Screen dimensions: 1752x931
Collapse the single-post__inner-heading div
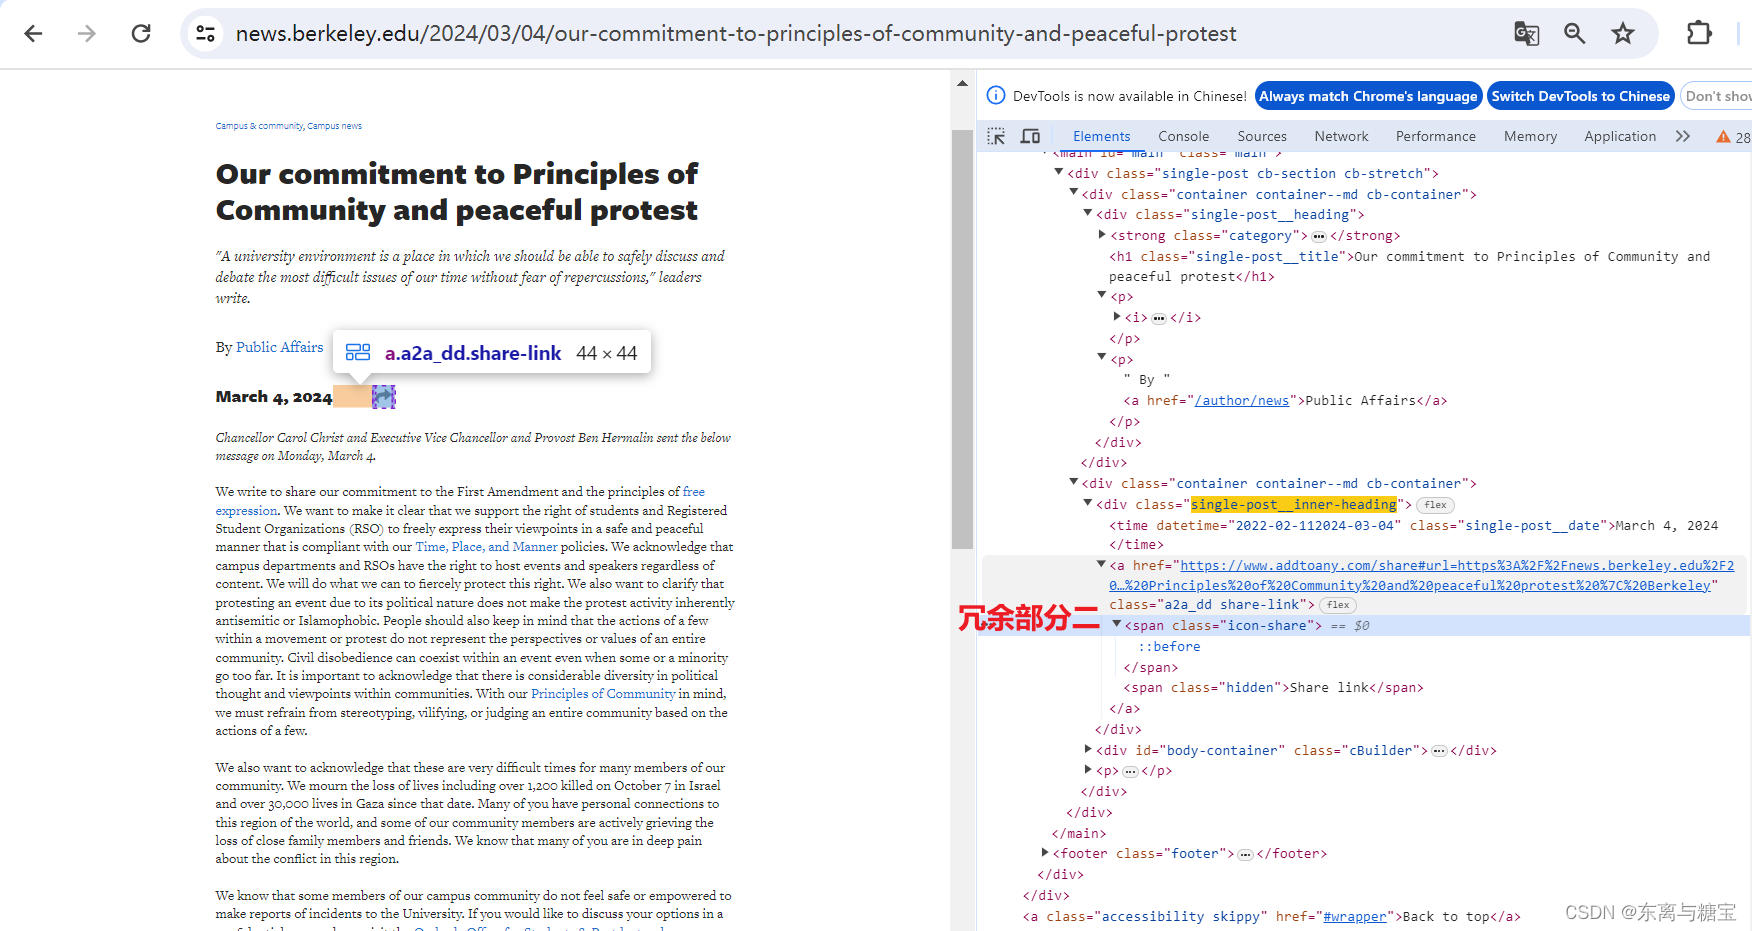coord(1088,504)
